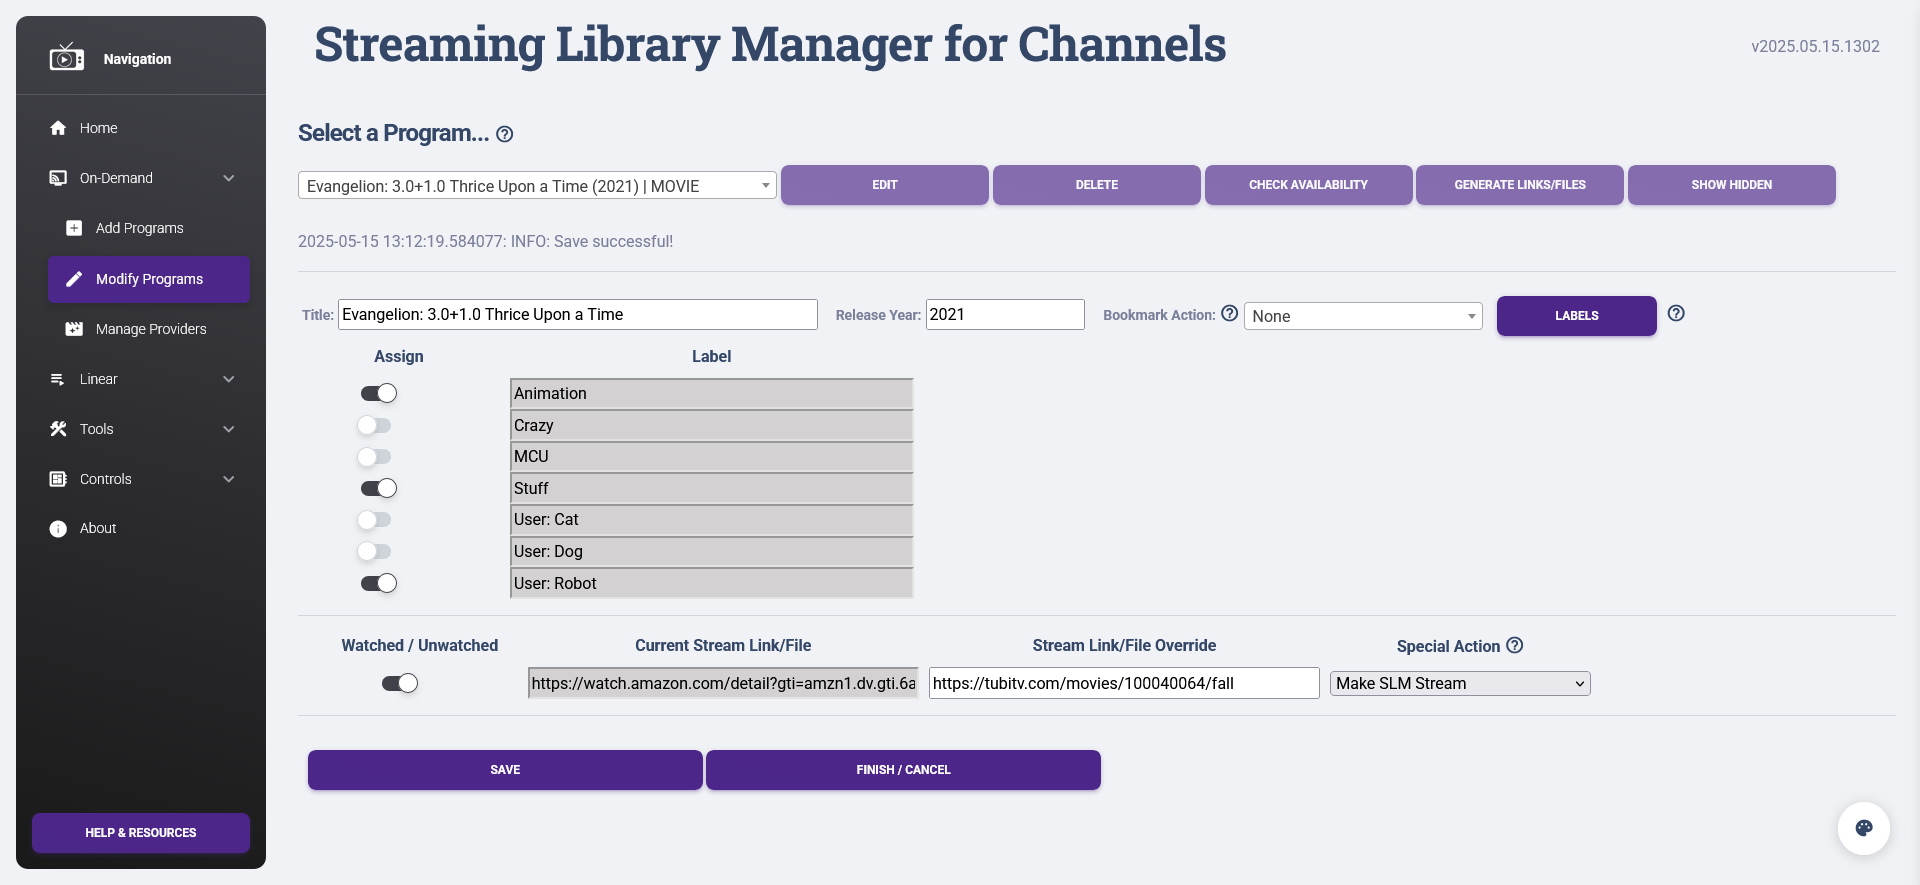Click the Modify Programs pencil icon

tap(74, 279)
